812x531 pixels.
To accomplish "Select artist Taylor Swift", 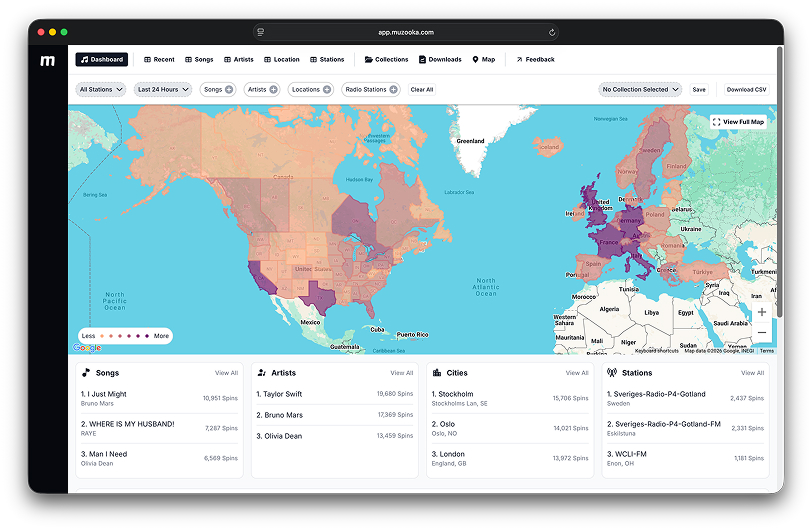I will pyautogui.click(x=335, y=394).
